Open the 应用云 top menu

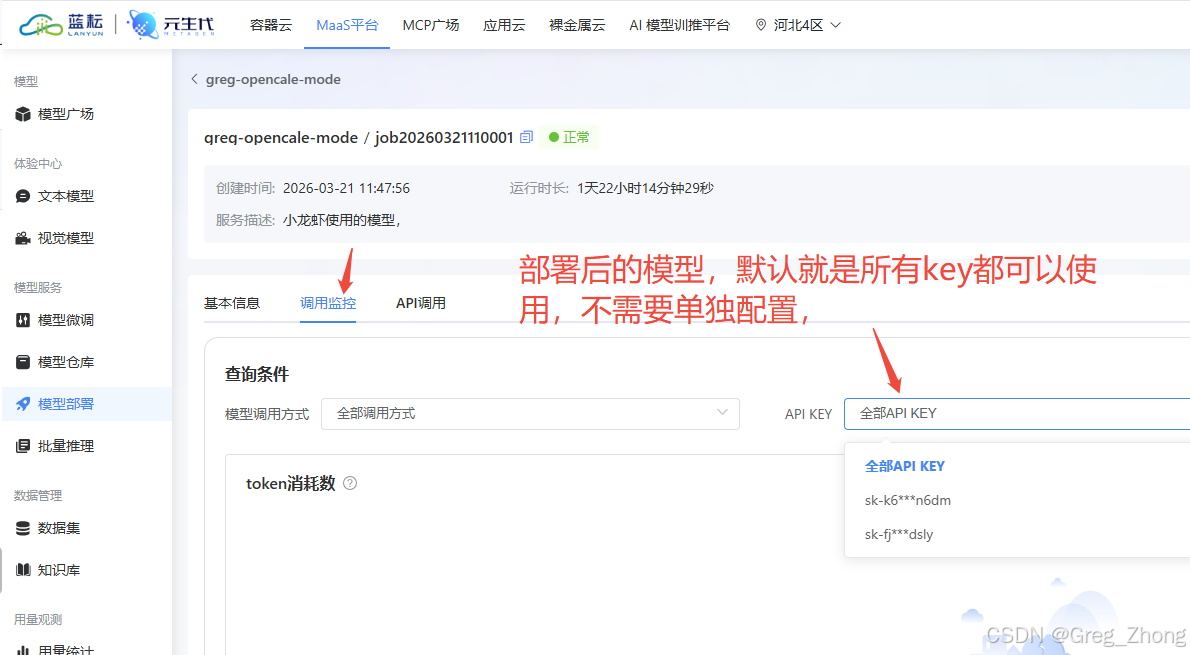[x=504, y=25]
